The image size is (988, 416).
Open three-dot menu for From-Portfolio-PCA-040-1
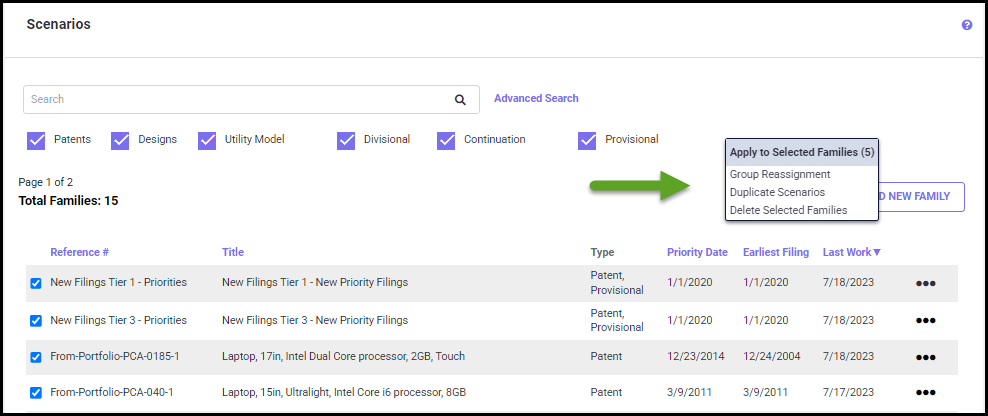click(x=925, y=393)
